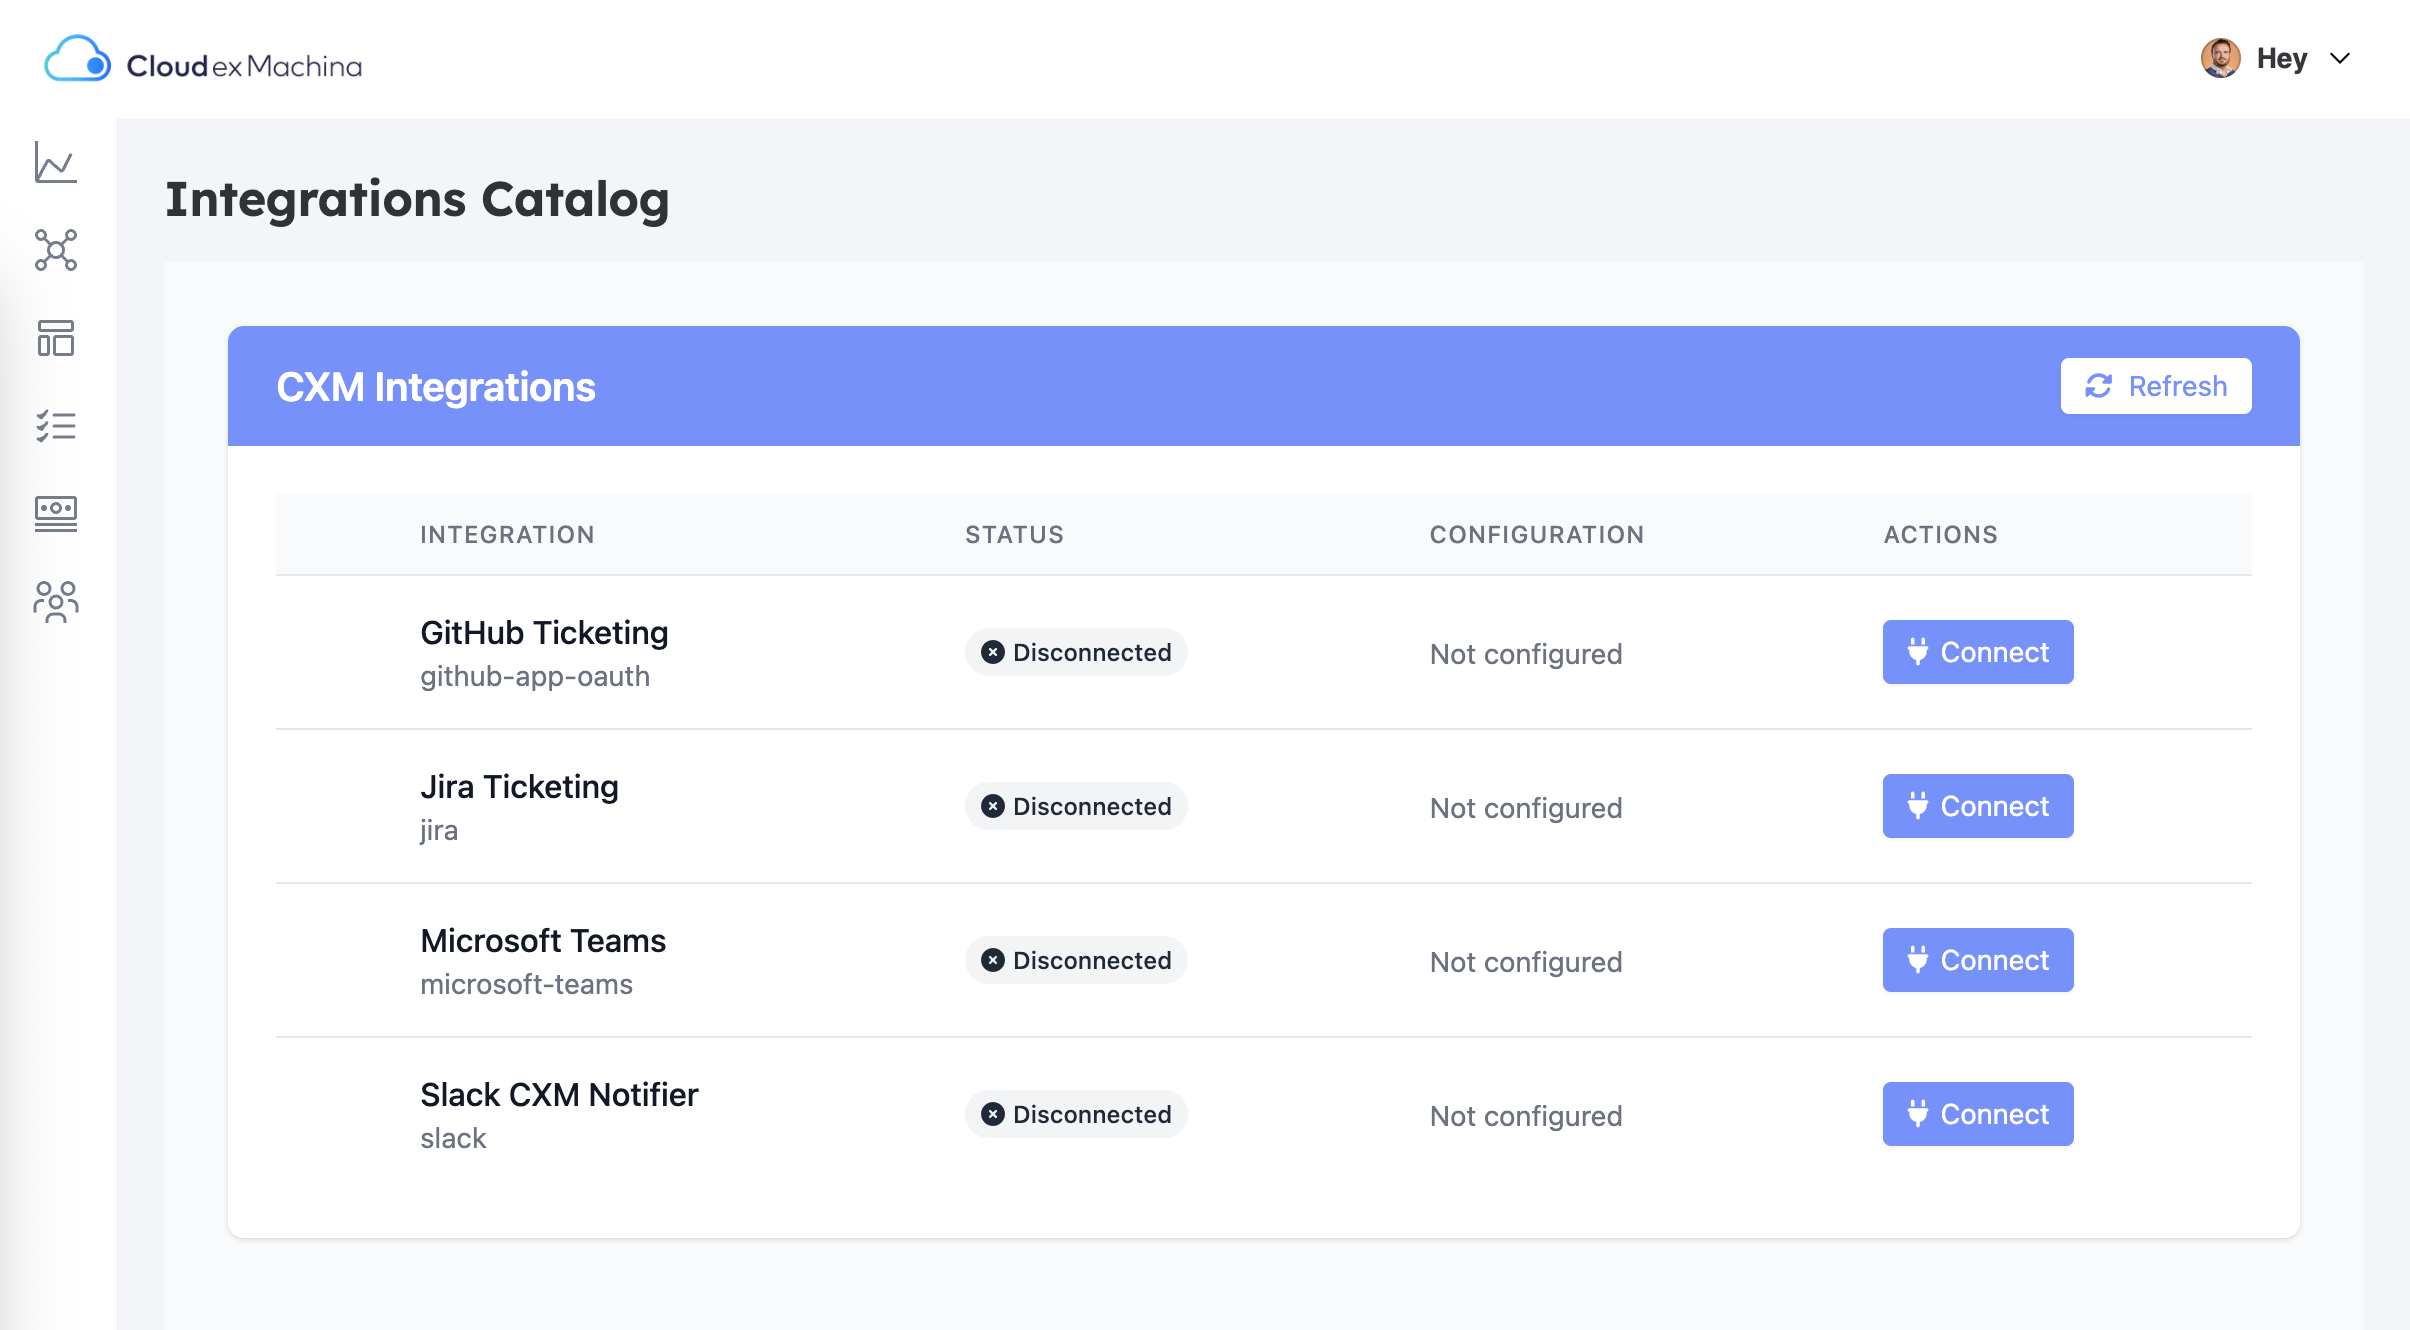Click Jira Ticketing Disconnected status badge
The width and height of the screenshot is (2410, 1330).
pyautogui.click(x=1076, y=806)
